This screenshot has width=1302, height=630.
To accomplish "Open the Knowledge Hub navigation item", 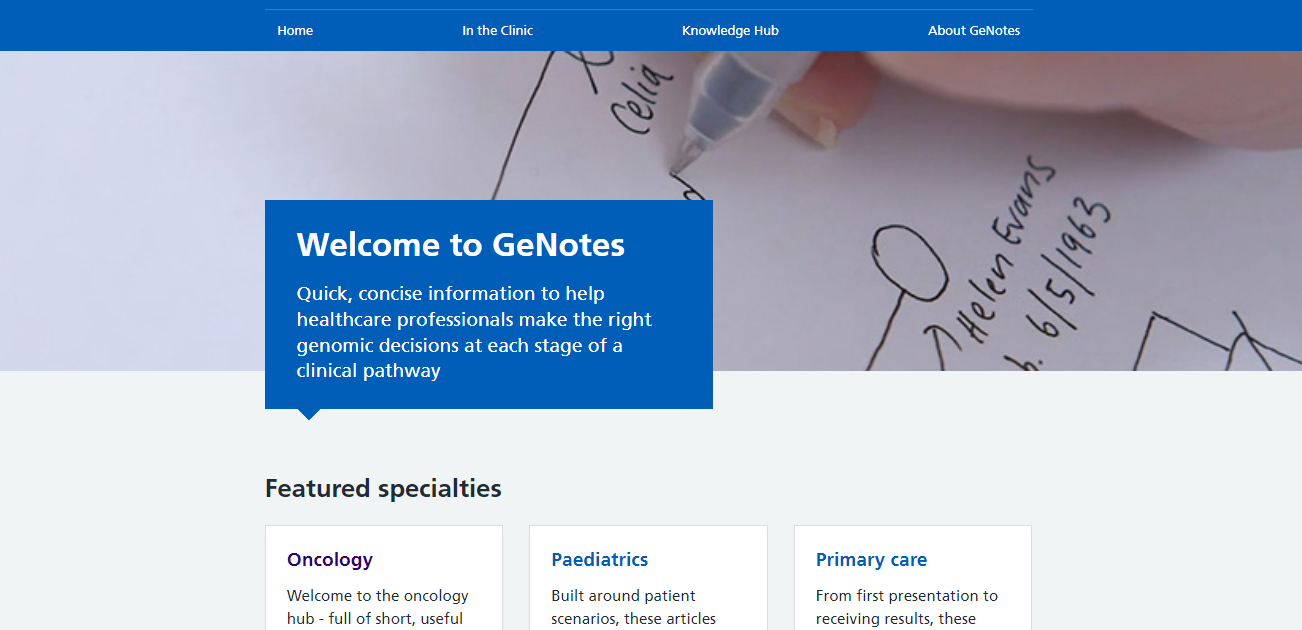I will 730,31.
